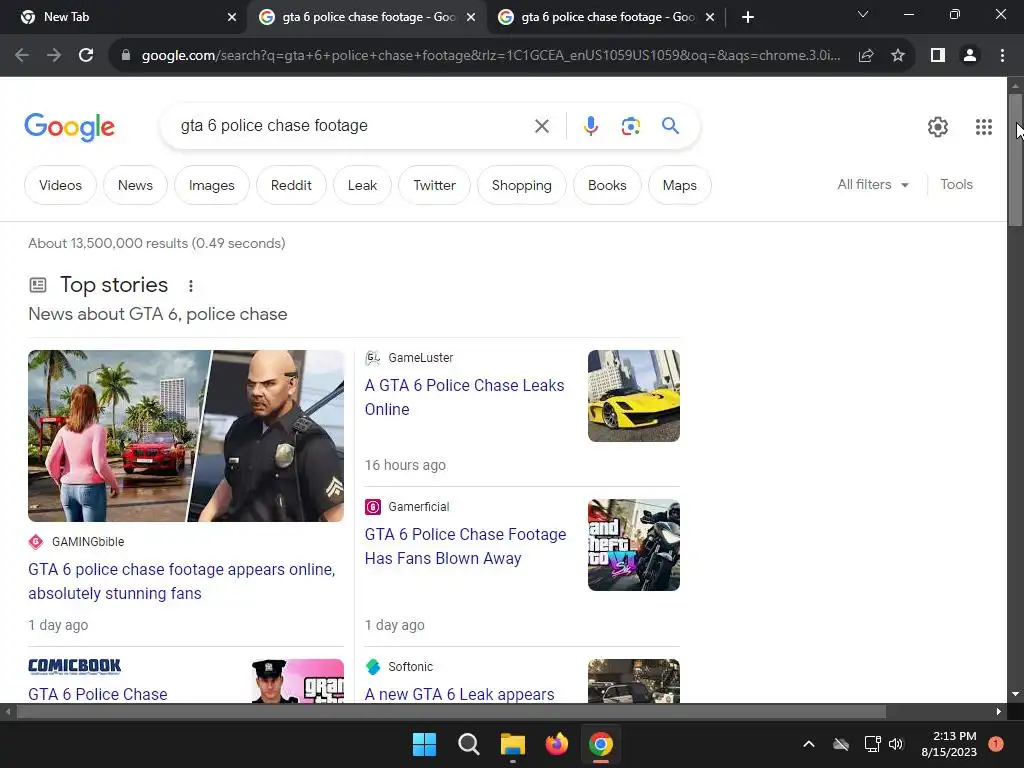
Task: Start voice search with microphone
Action: (590, 126)
